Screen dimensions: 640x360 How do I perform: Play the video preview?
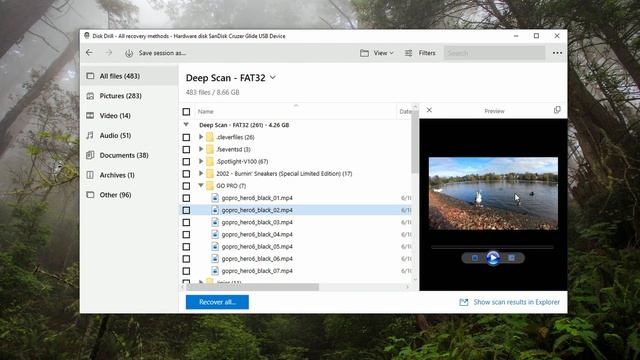pos(493,258)
